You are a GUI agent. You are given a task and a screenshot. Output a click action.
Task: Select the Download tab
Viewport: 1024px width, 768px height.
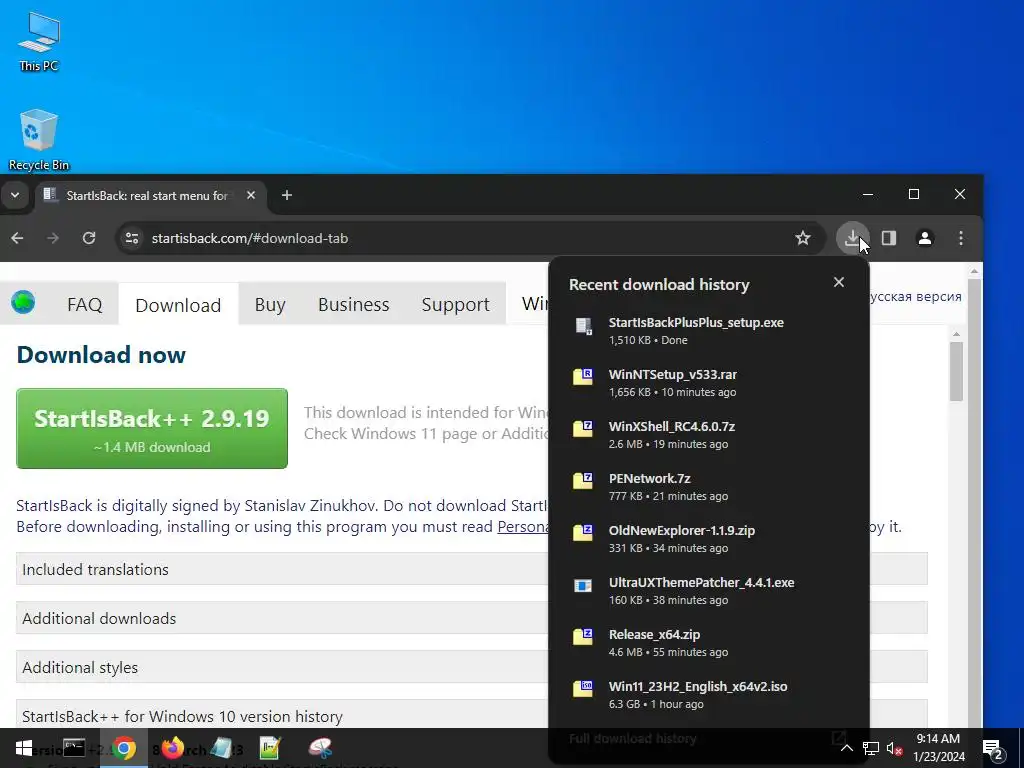[x=178, y=304]
